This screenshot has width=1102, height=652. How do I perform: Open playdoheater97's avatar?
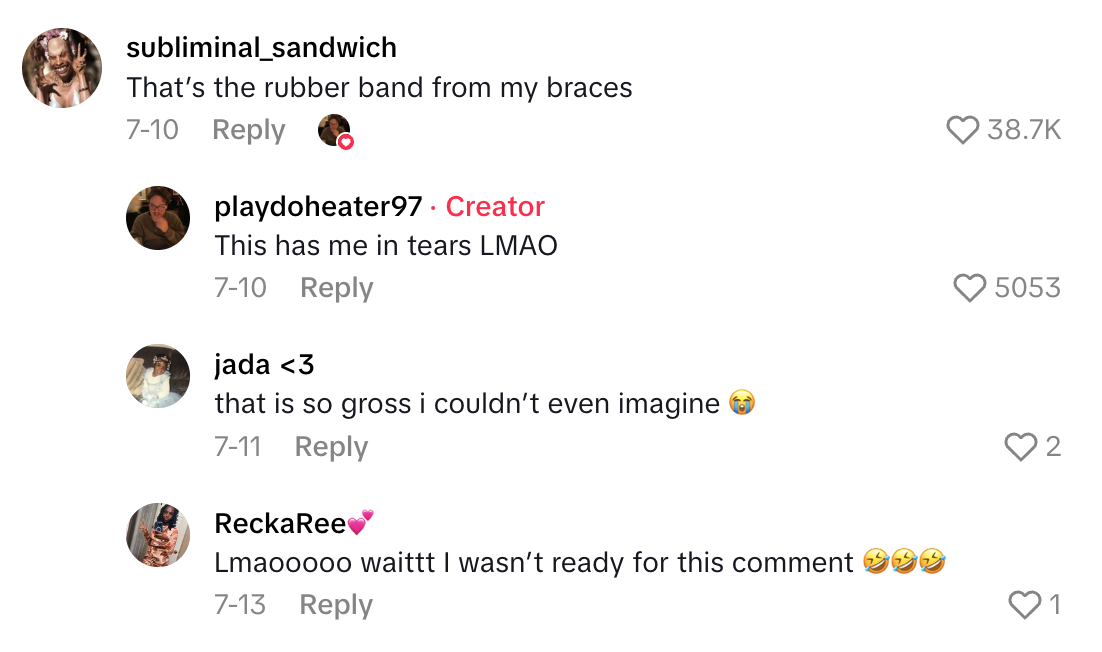point(158,218)
